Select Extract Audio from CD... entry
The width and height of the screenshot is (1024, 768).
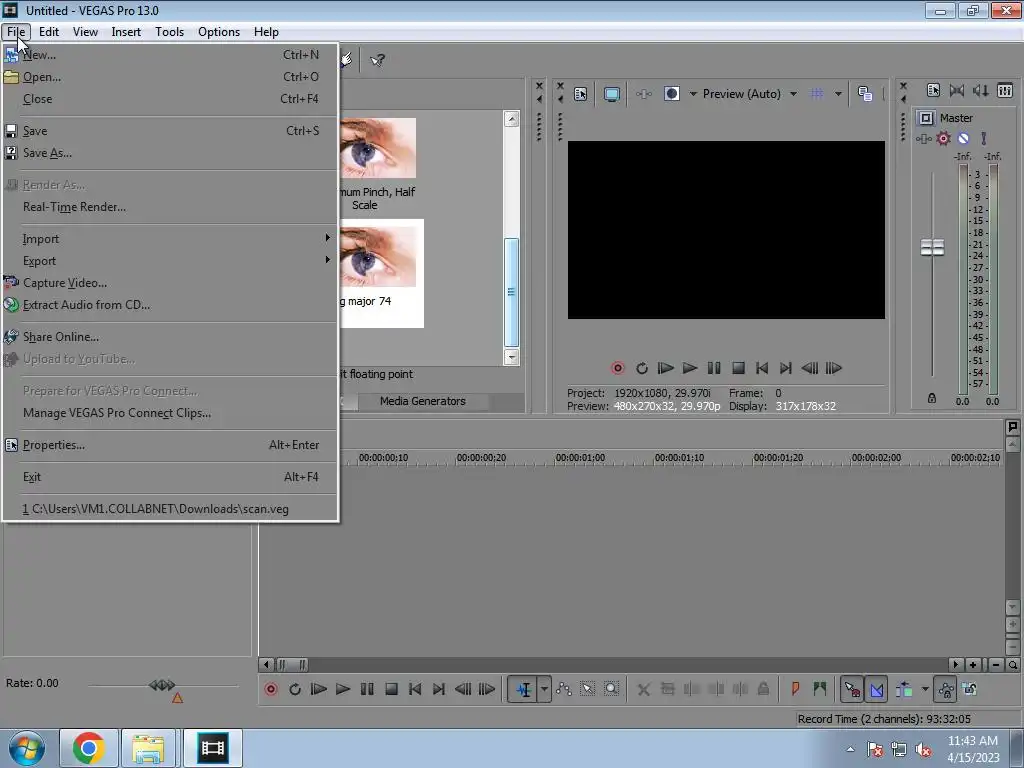point(170,305)
